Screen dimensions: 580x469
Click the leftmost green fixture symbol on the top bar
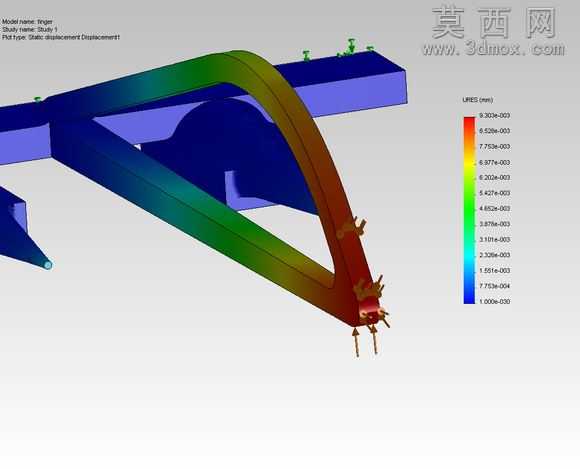click(x=306, y=55)
